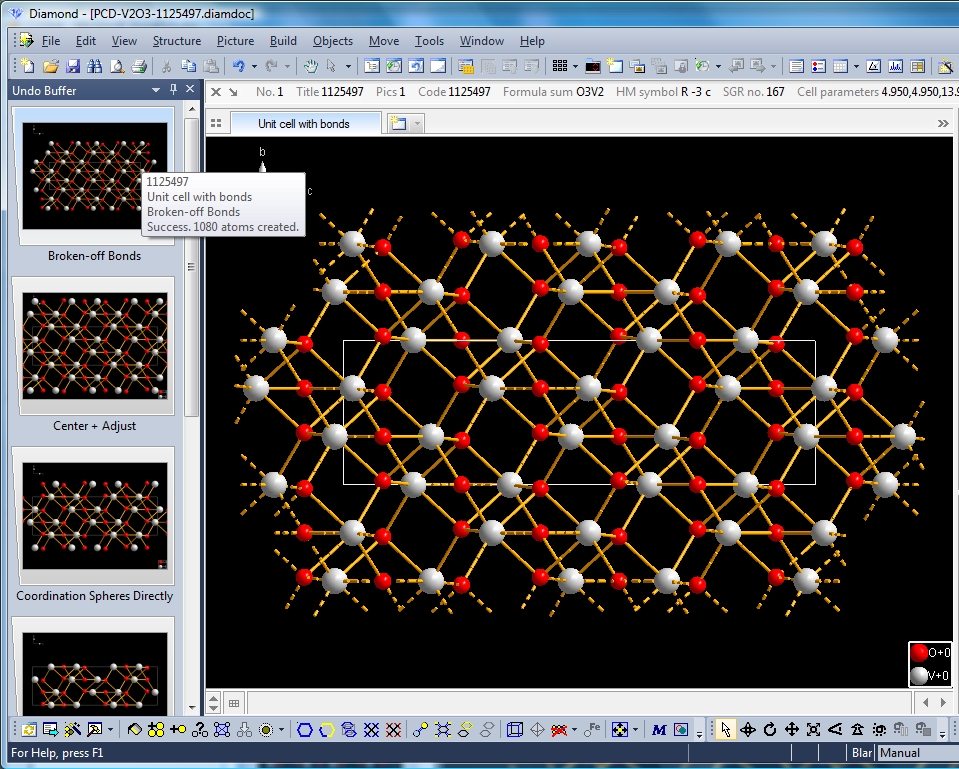Switch to Unit cell with bonds tab
This screenshot has width=959, height=769.
pyautogui.click(x=303, y=124)
